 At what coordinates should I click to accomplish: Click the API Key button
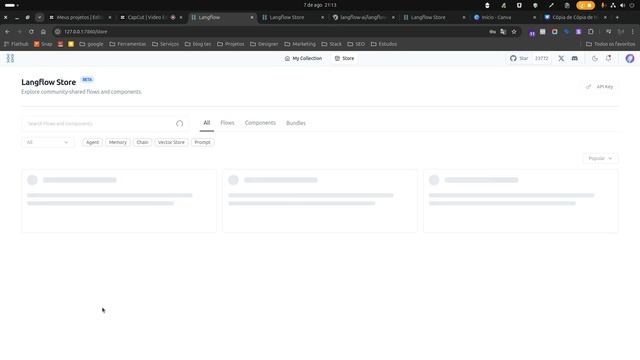click(600, 87)
